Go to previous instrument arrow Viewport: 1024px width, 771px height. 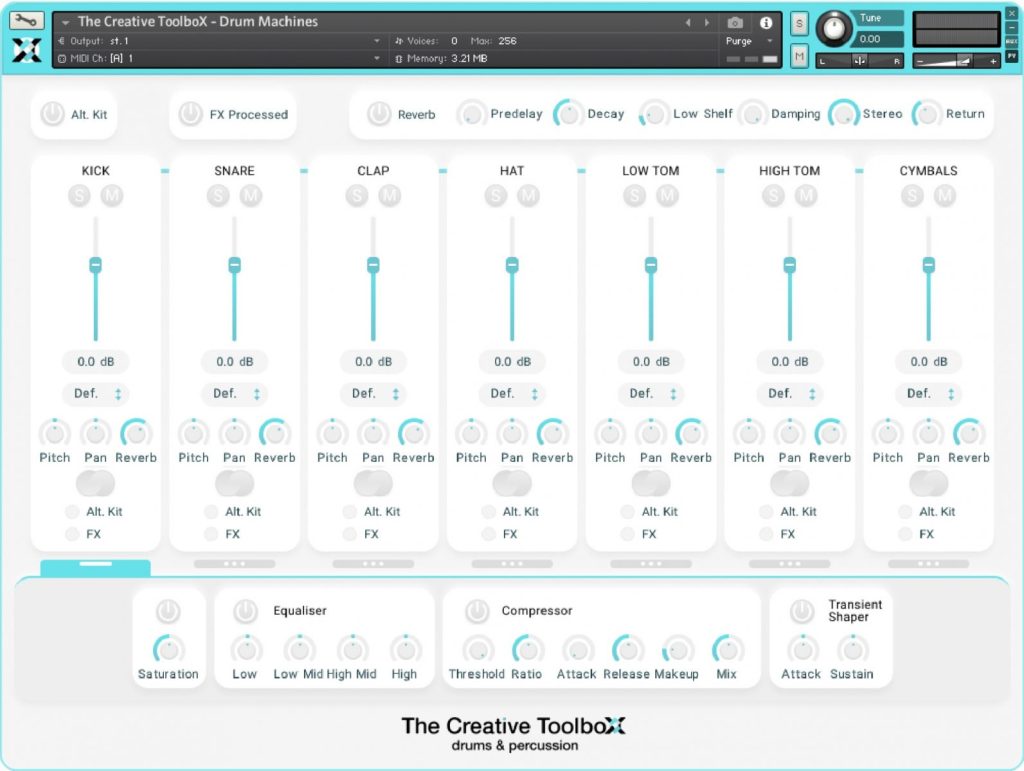click(688, 23)
